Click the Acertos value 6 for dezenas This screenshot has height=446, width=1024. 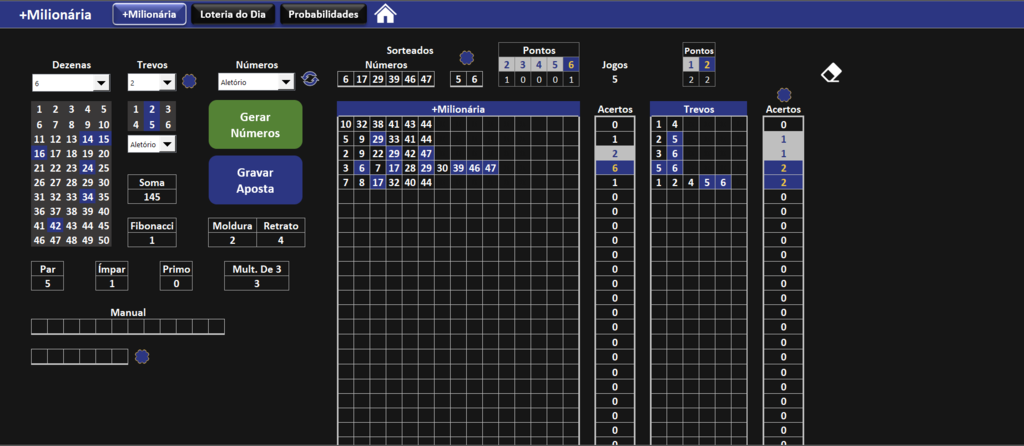(615, 168)
